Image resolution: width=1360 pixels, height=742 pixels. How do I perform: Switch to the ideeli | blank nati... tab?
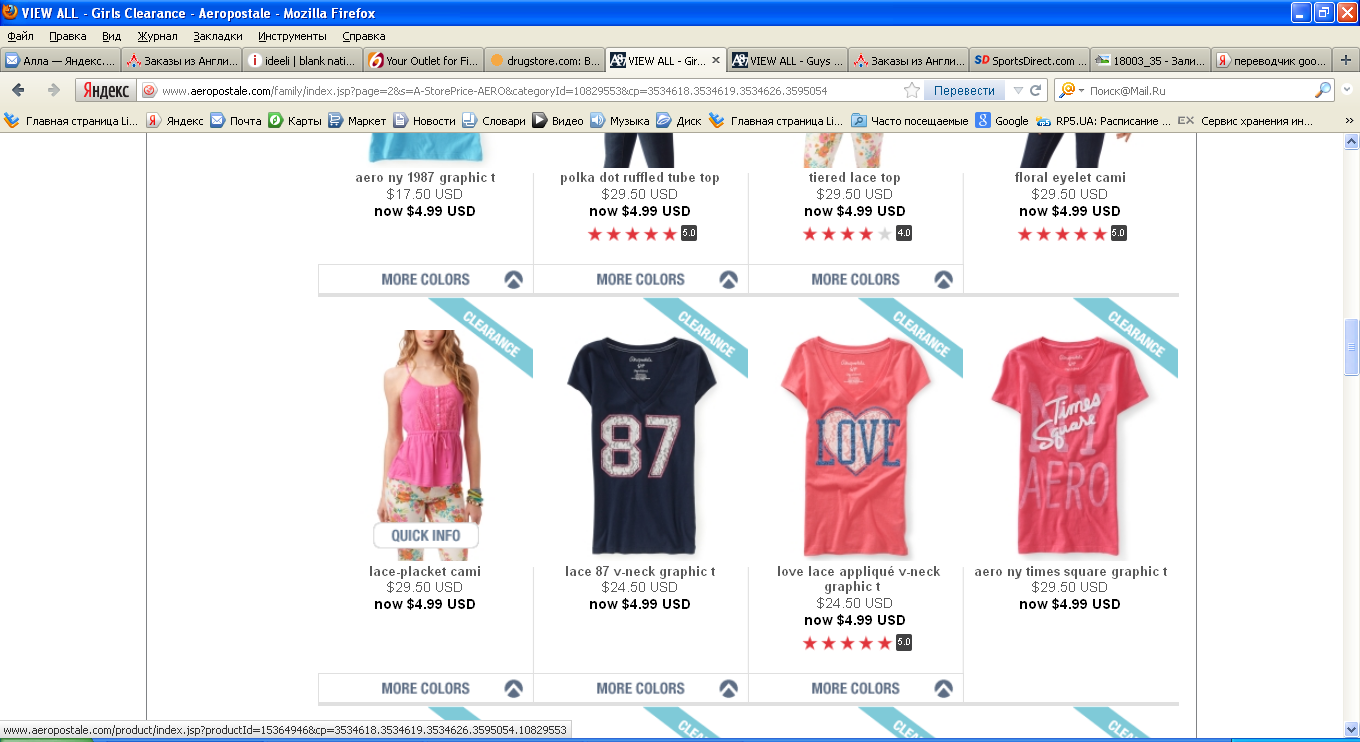[303, 60]
